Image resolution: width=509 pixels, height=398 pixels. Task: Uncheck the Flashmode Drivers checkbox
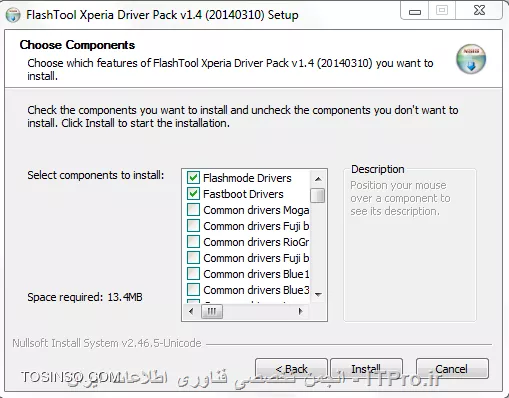click(193, 178)
